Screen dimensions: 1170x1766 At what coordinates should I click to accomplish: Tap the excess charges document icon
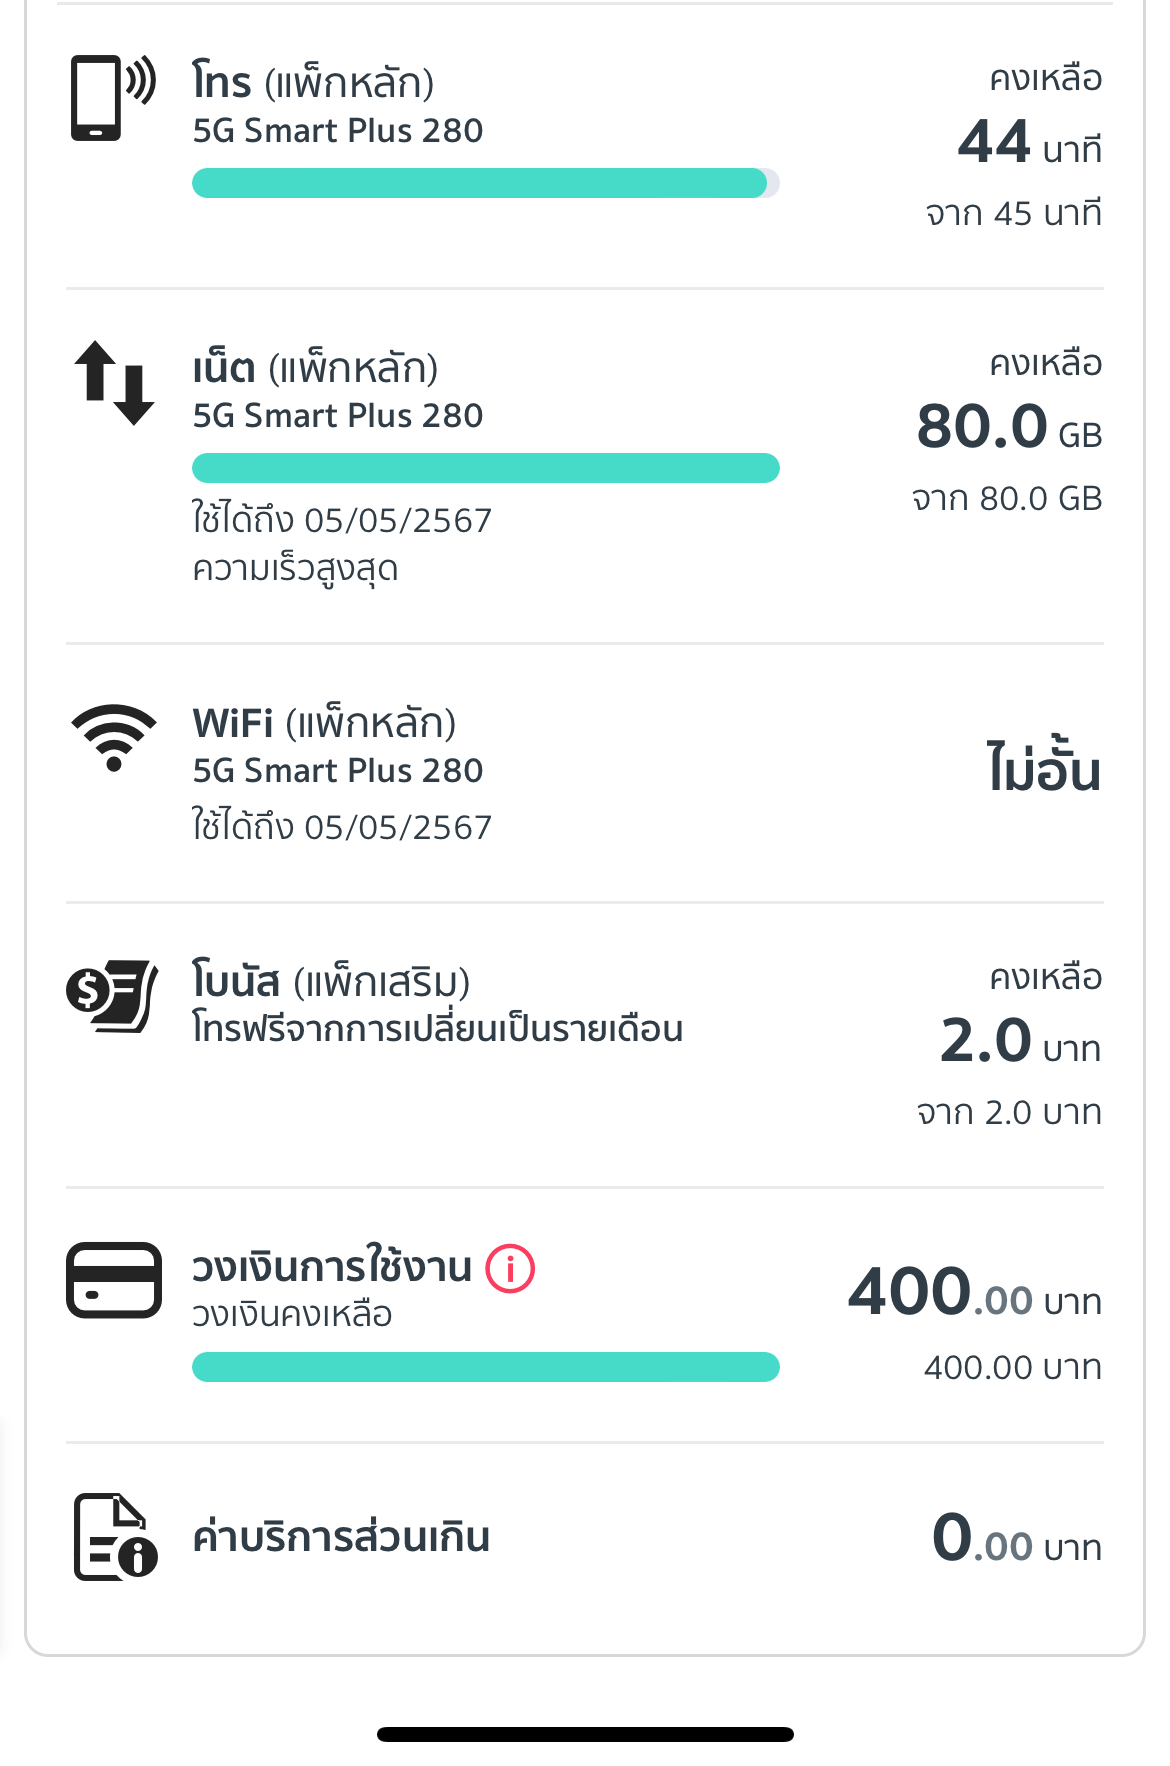pos(116,1537)
